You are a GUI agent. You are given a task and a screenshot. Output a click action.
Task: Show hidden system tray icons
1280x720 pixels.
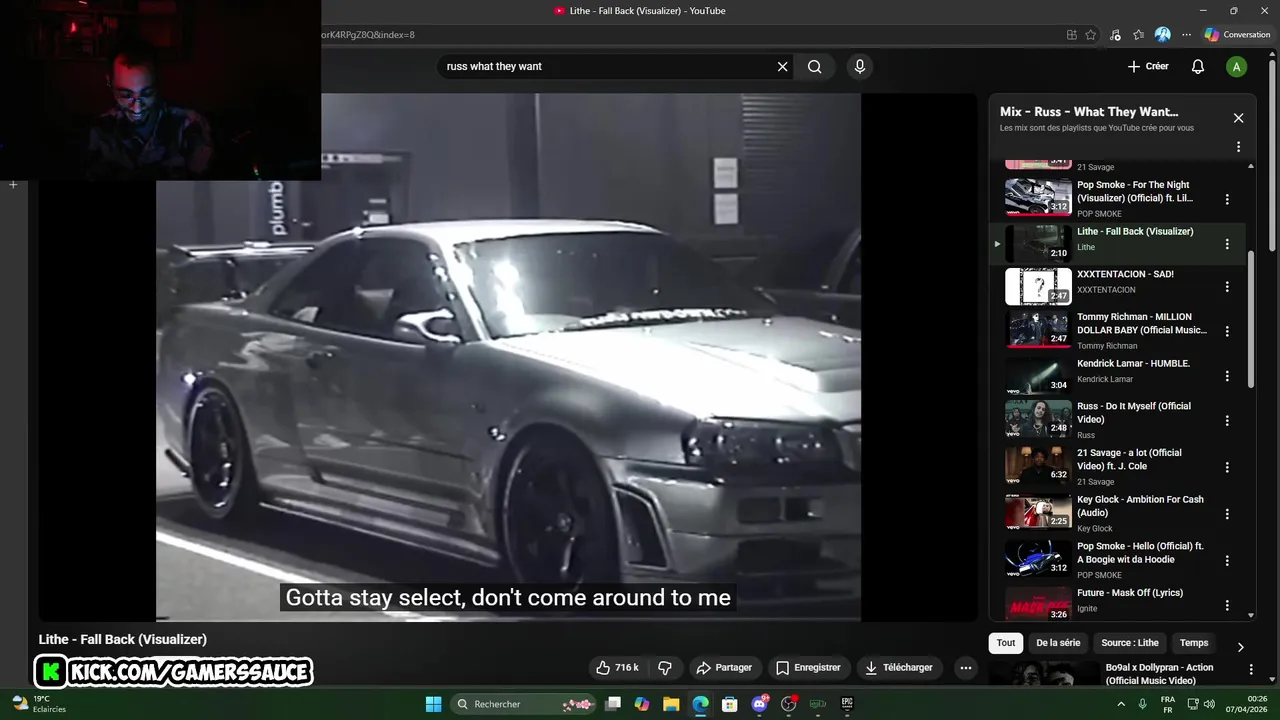1120,704
